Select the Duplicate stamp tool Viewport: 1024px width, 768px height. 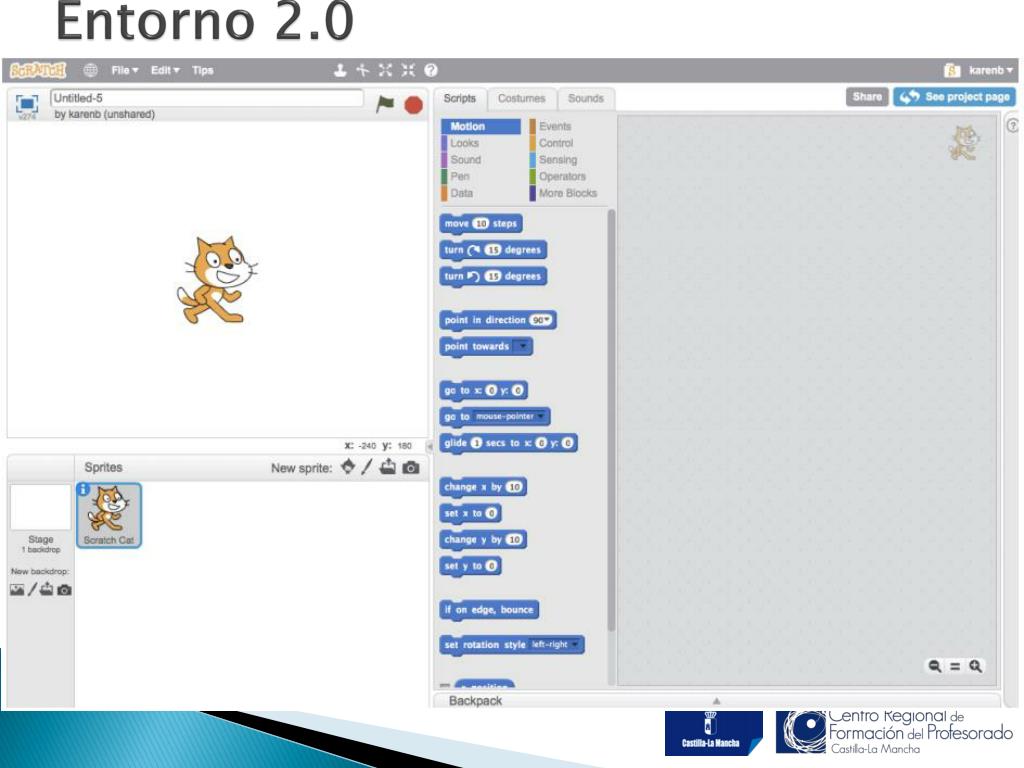(340, 70)
